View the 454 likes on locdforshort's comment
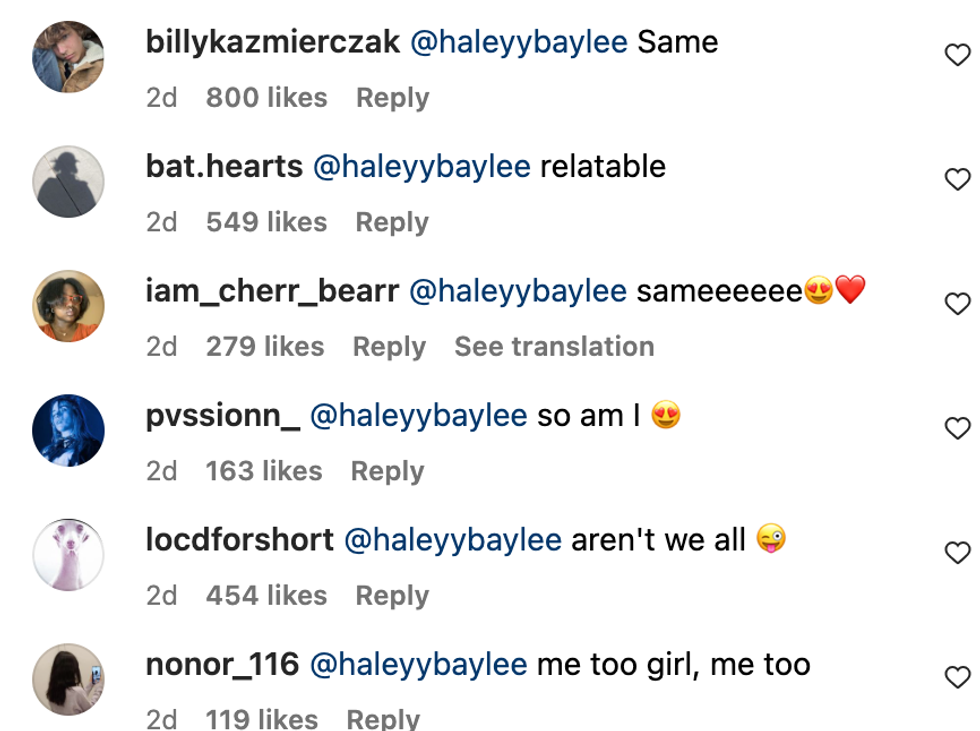The height and width of the screenshot is (731, 980). point(266,595)
